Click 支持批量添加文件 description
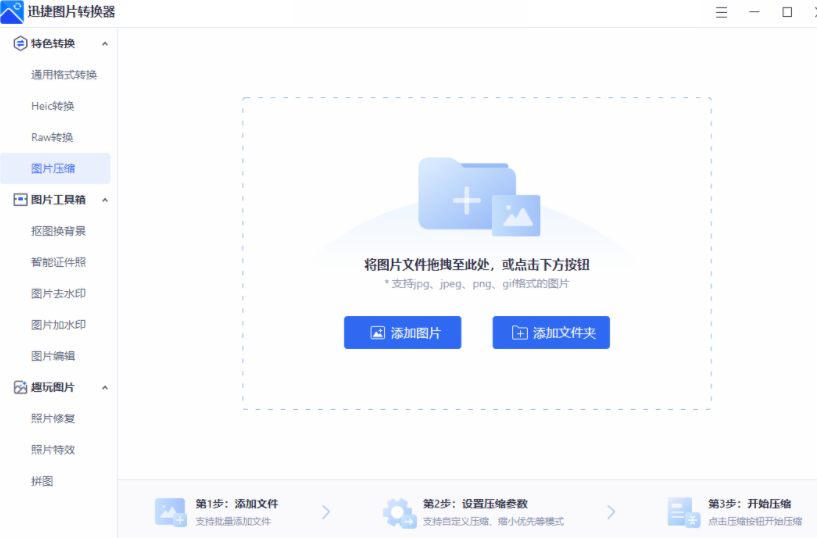The height and width of the screenshot is (538, 817). point(233,521)
